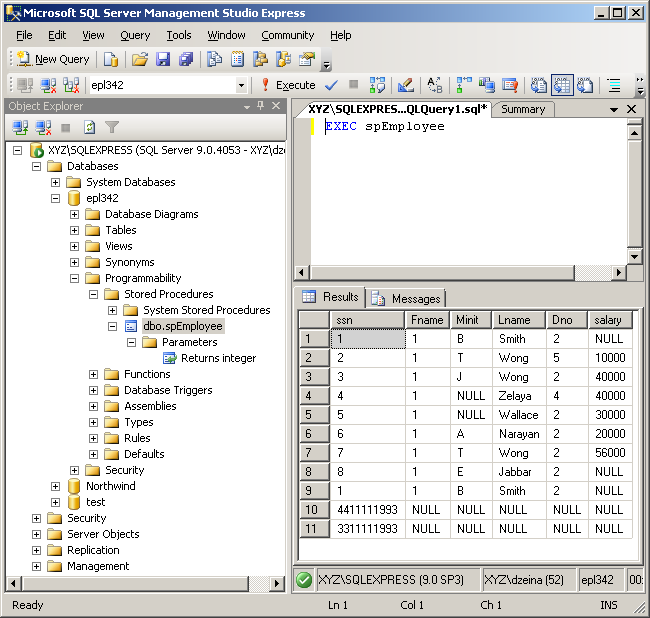650x618 pixels.
Task: Click the Save All icon
Action: coord(186,59)
